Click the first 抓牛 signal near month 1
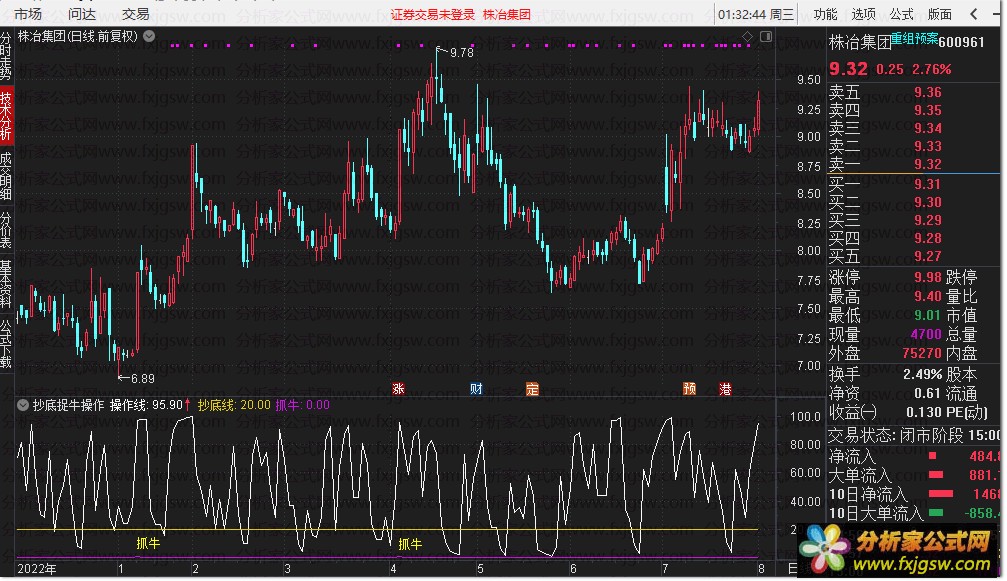The image size is (1007, 581). (x=148, y=543)
